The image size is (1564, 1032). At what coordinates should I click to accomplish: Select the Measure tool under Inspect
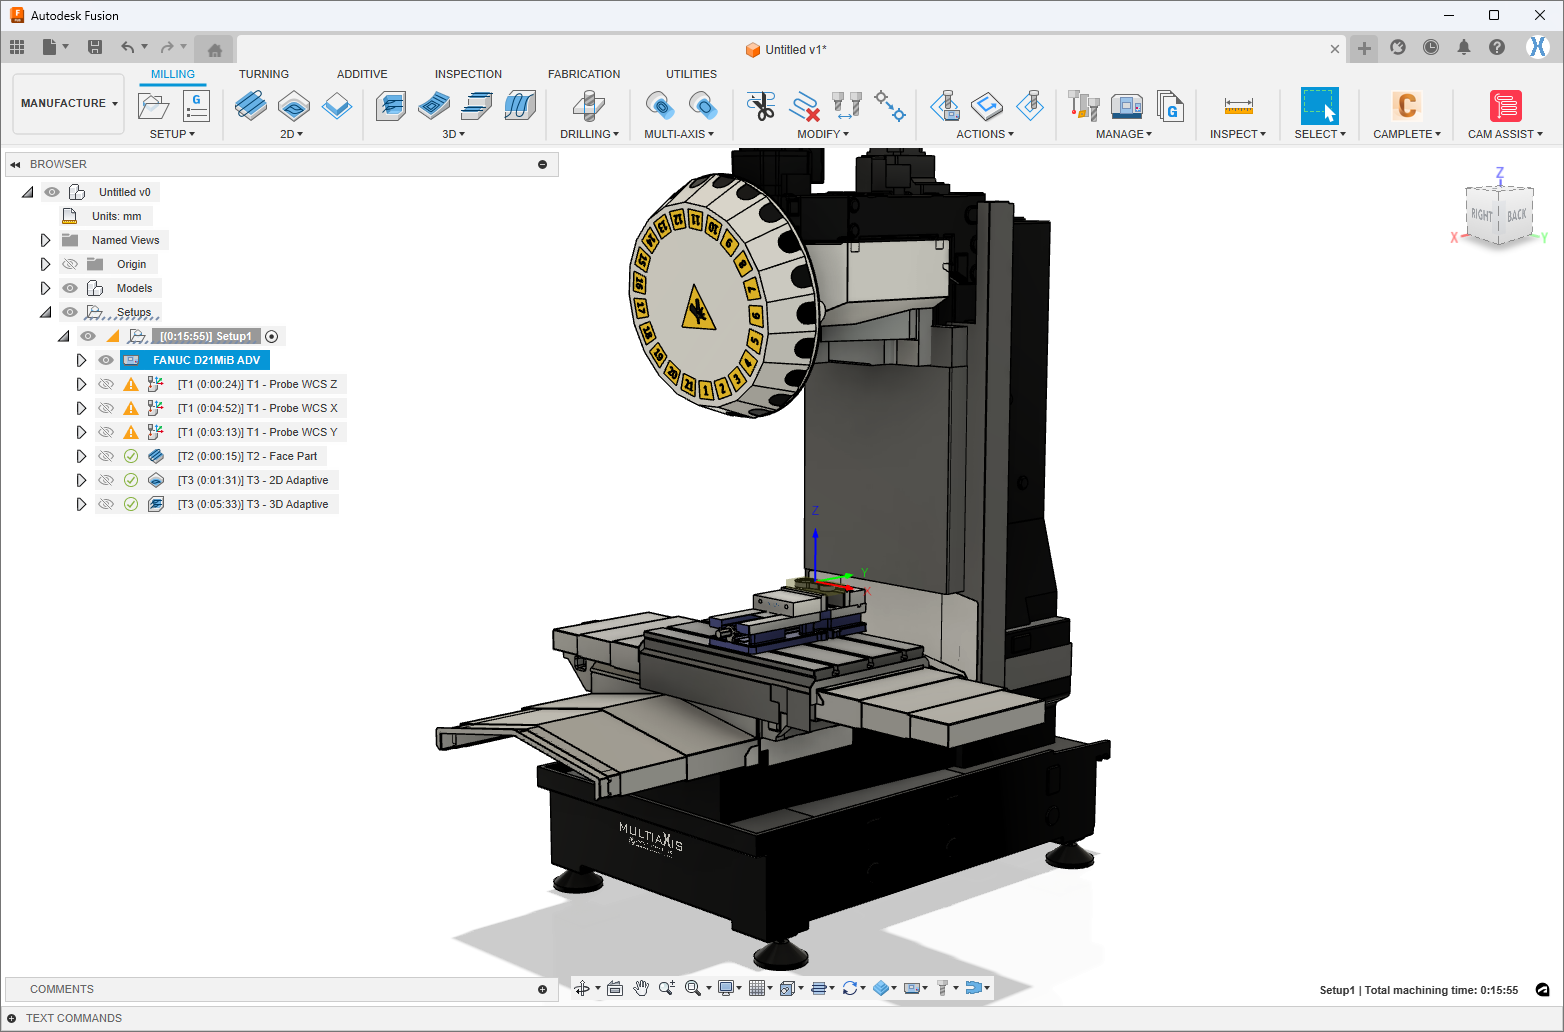point(1238,106)
